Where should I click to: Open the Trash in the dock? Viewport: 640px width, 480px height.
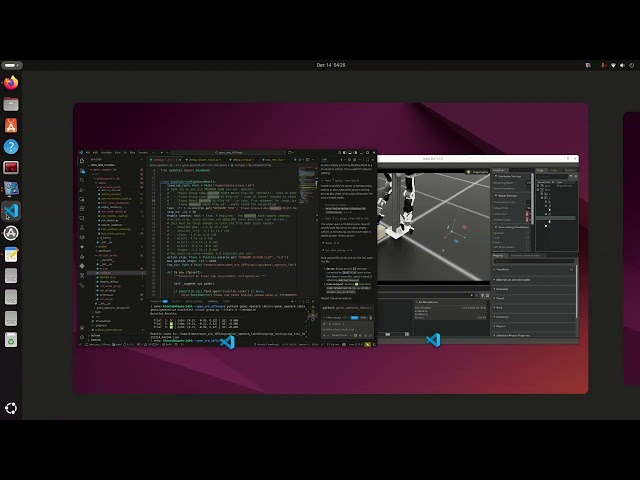(x=11, y=340)
